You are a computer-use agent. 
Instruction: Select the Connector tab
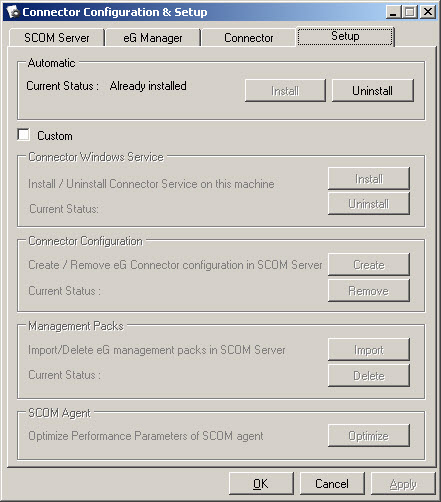pos(248,38)
